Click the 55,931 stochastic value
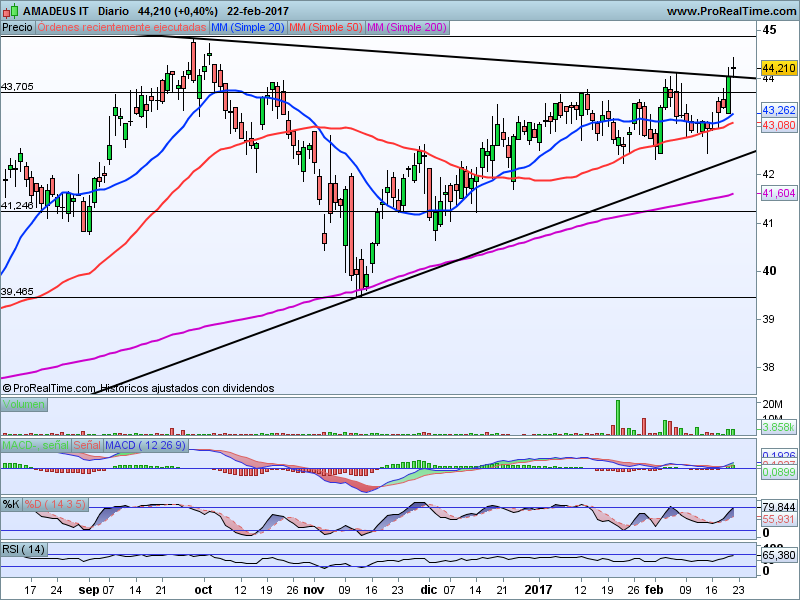The image size is (800, 600). click(779, 519)
